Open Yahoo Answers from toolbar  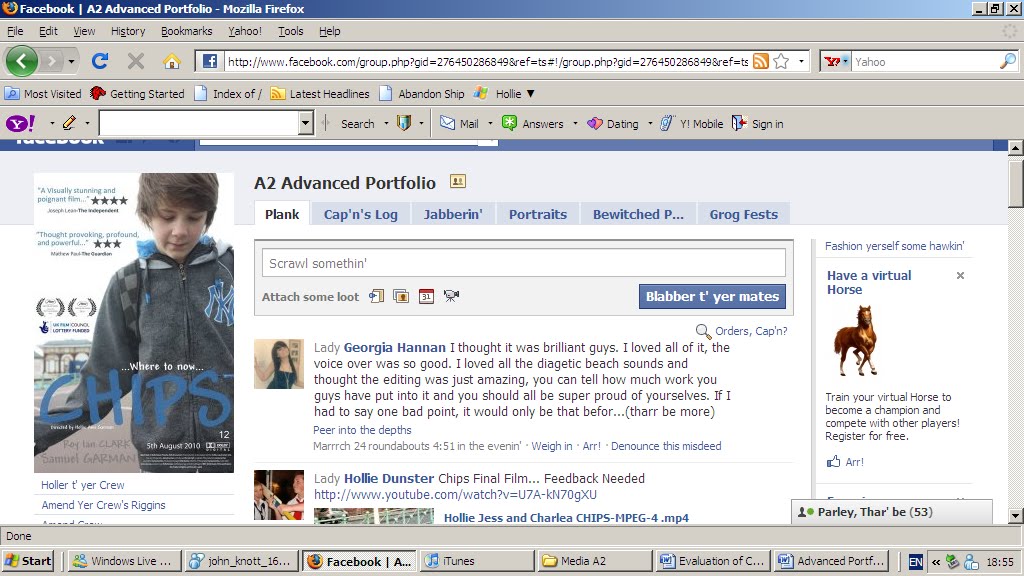click(532, 123)
